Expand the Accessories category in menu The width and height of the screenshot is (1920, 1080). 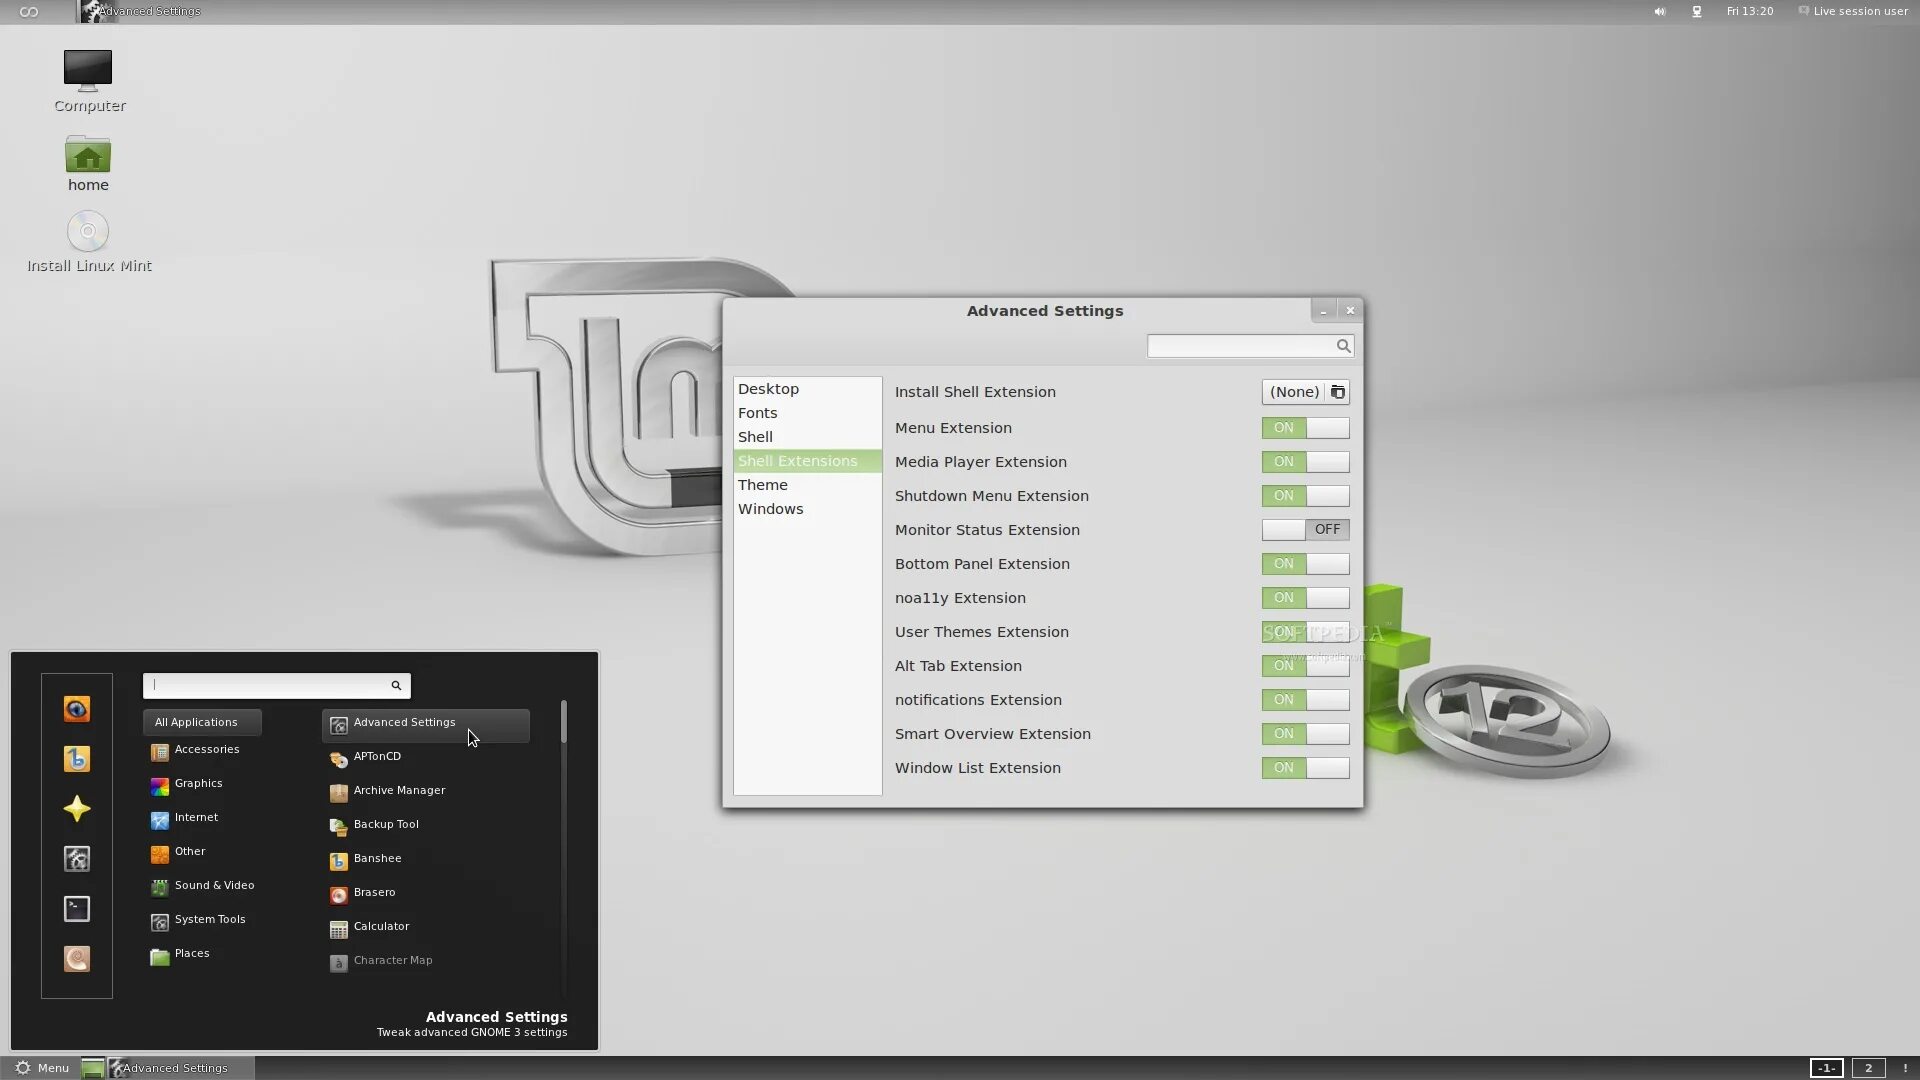[x=206, y=750]
